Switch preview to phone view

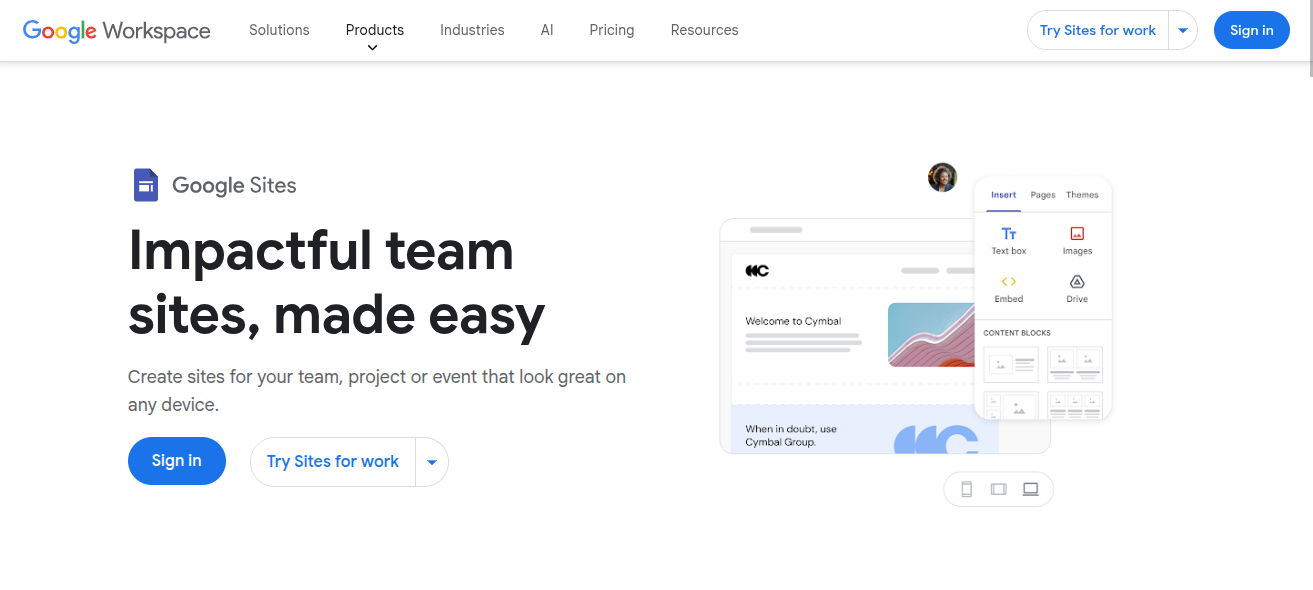pos(966,489)
